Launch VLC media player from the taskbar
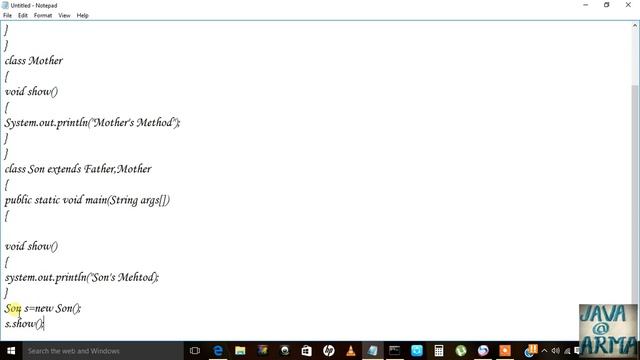The image size is (640, 360). 351,351
